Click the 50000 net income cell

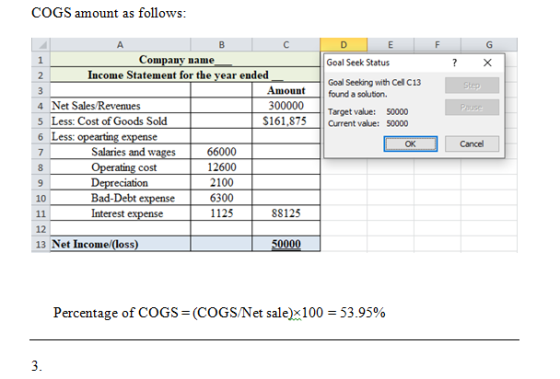pos(286,244)
